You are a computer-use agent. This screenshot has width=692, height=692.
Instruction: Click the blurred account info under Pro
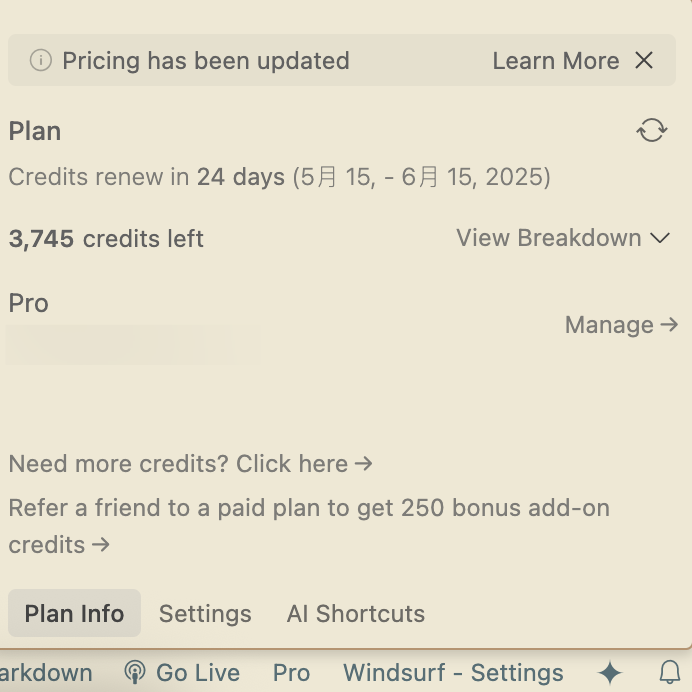tap(132, 345)
